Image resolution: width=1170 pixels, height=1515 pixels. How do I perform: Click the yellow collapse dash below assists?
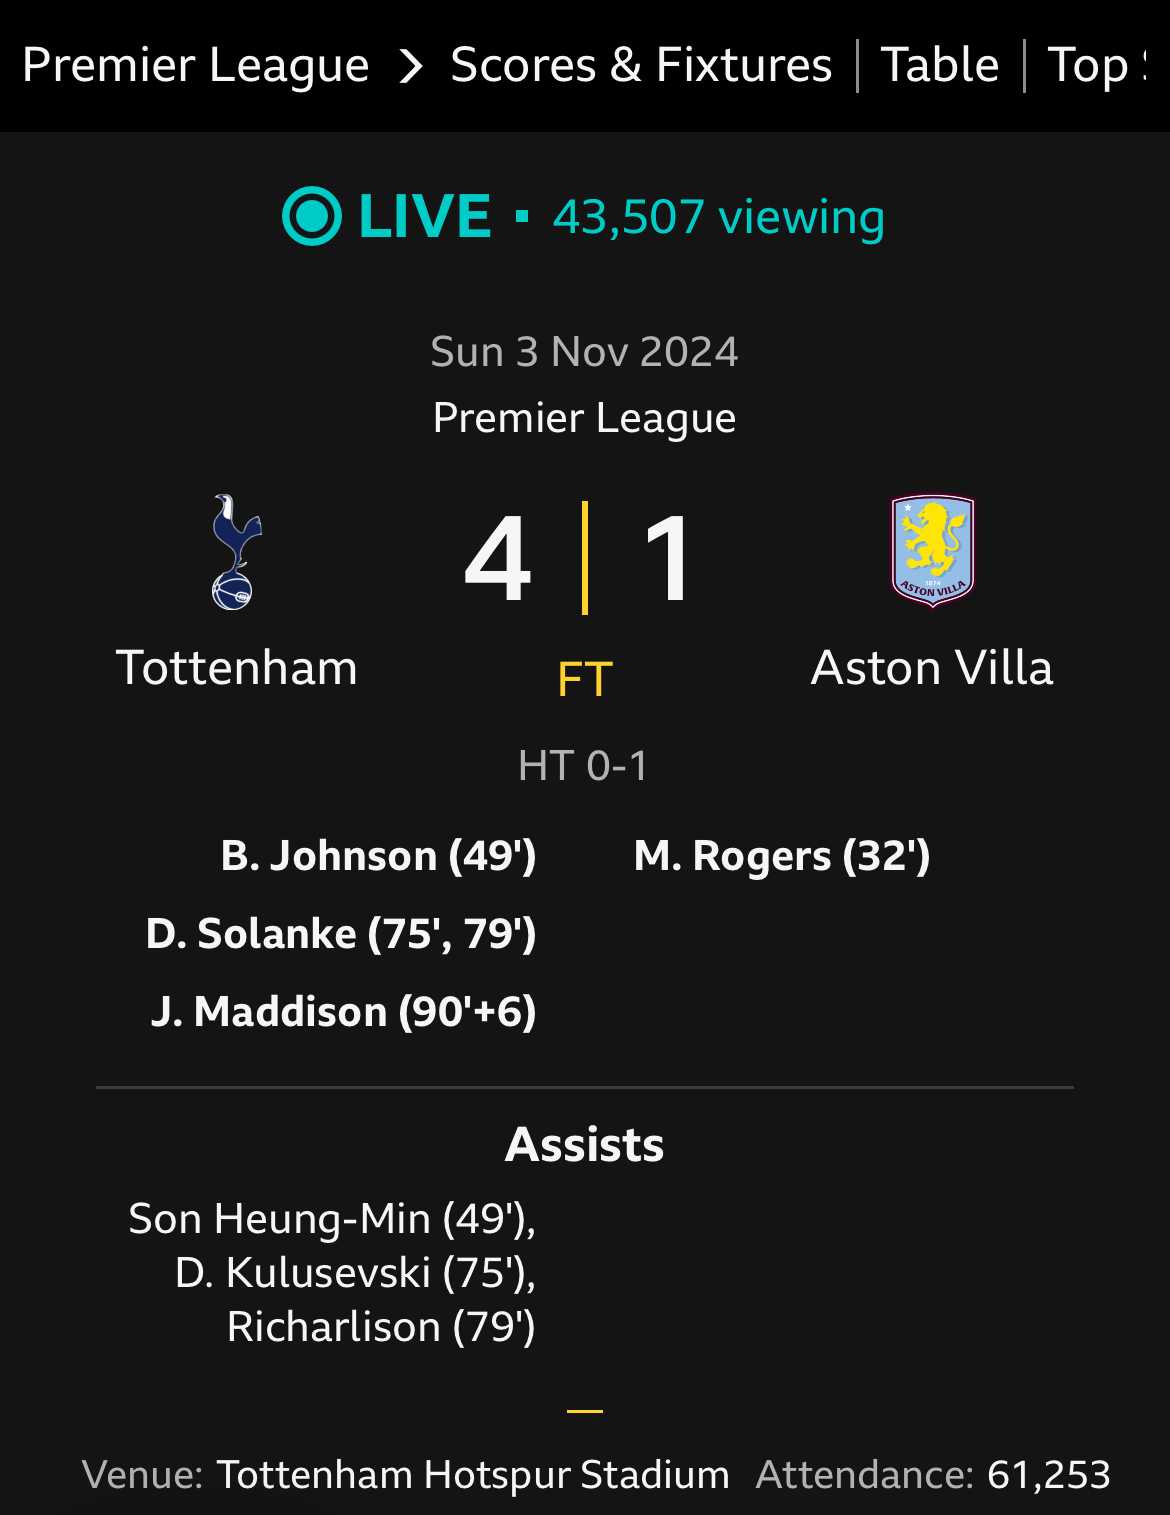click(585, 1411)
